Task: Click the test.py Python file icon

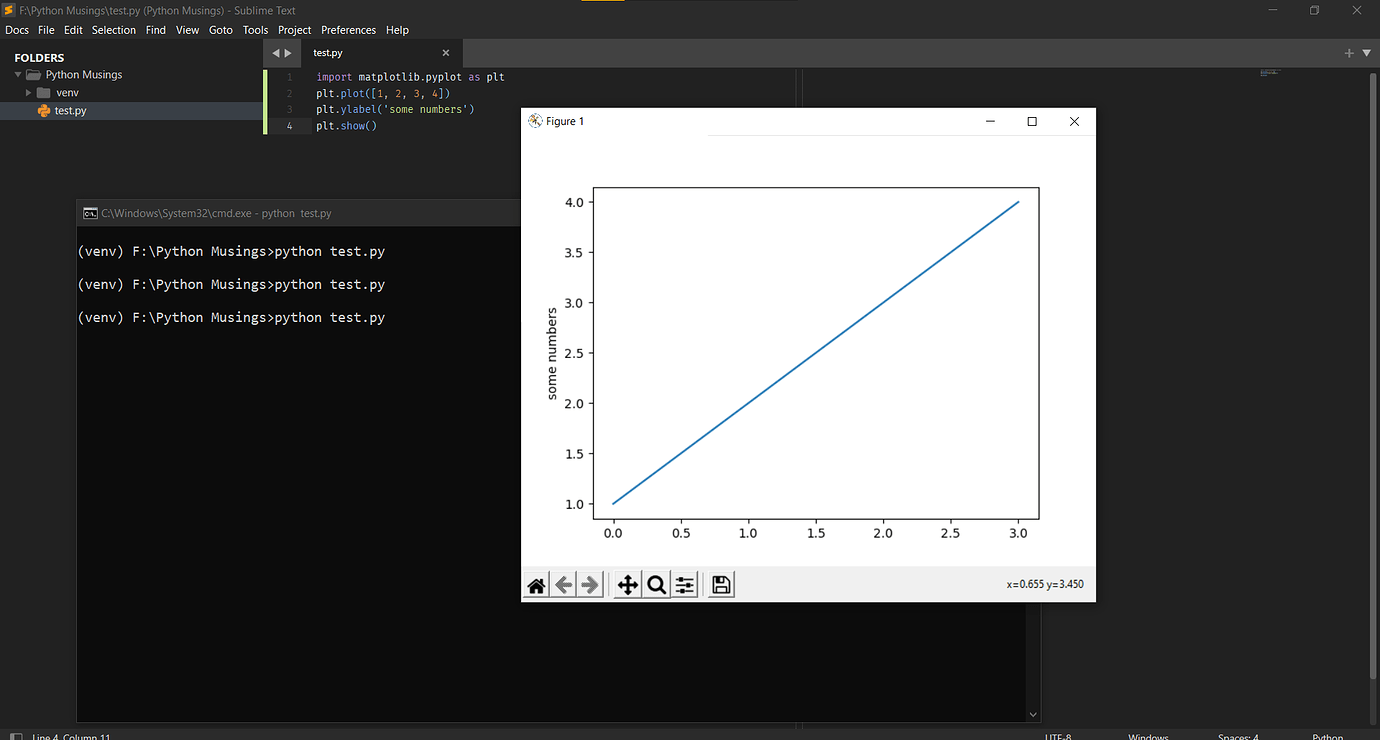Action: pos(44,111)
